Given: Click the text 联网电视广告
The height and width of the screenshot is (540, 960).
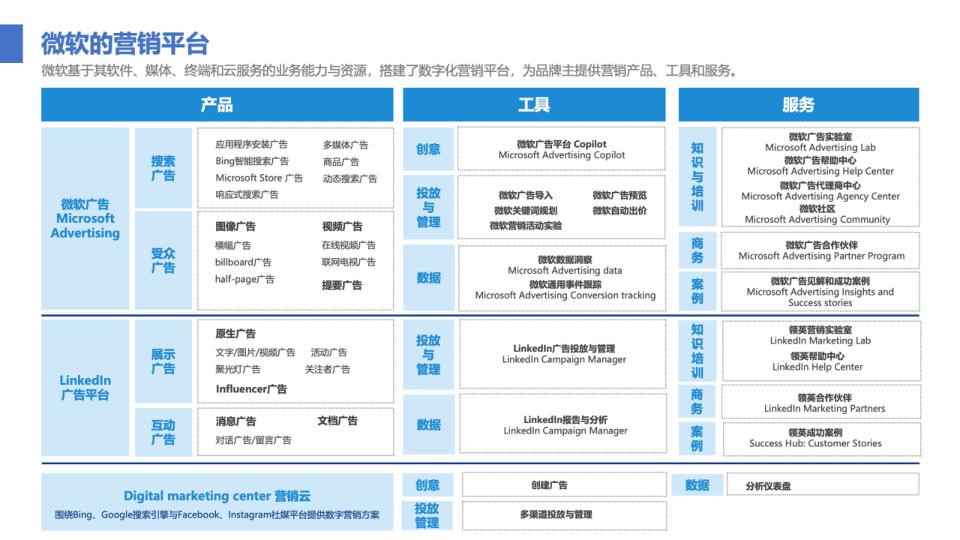Looking at the screenshot, I should tap(349, 262).
